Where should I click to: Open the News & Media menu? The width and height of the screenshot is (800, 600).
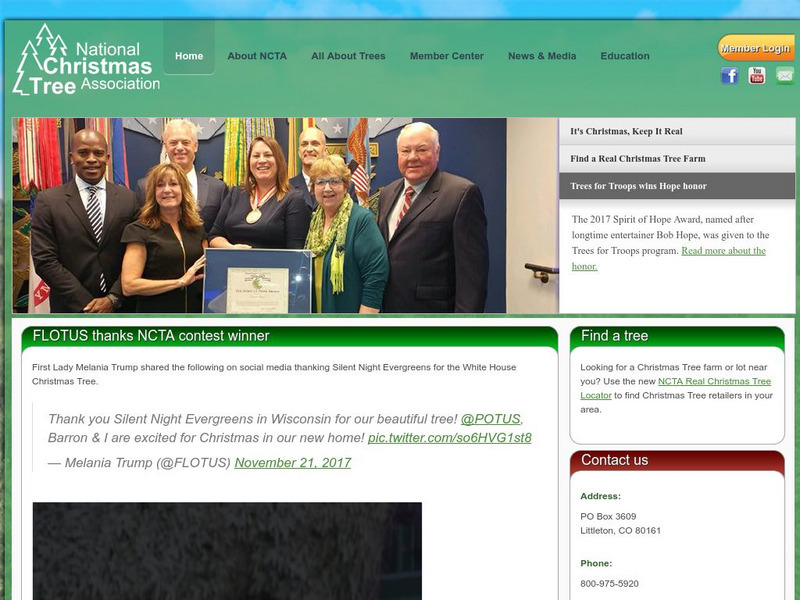pos(542,56)
